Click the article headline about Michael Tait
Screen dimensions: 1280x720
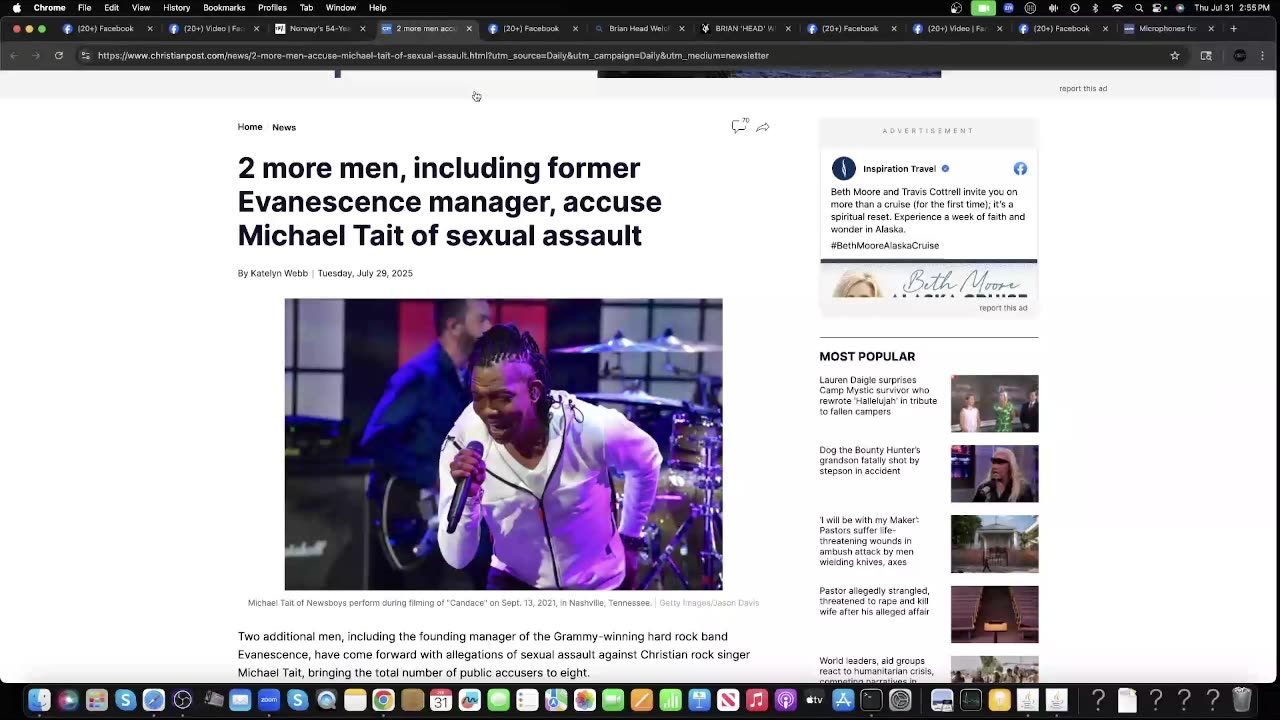pyautogui.click(x=449, y=202)
